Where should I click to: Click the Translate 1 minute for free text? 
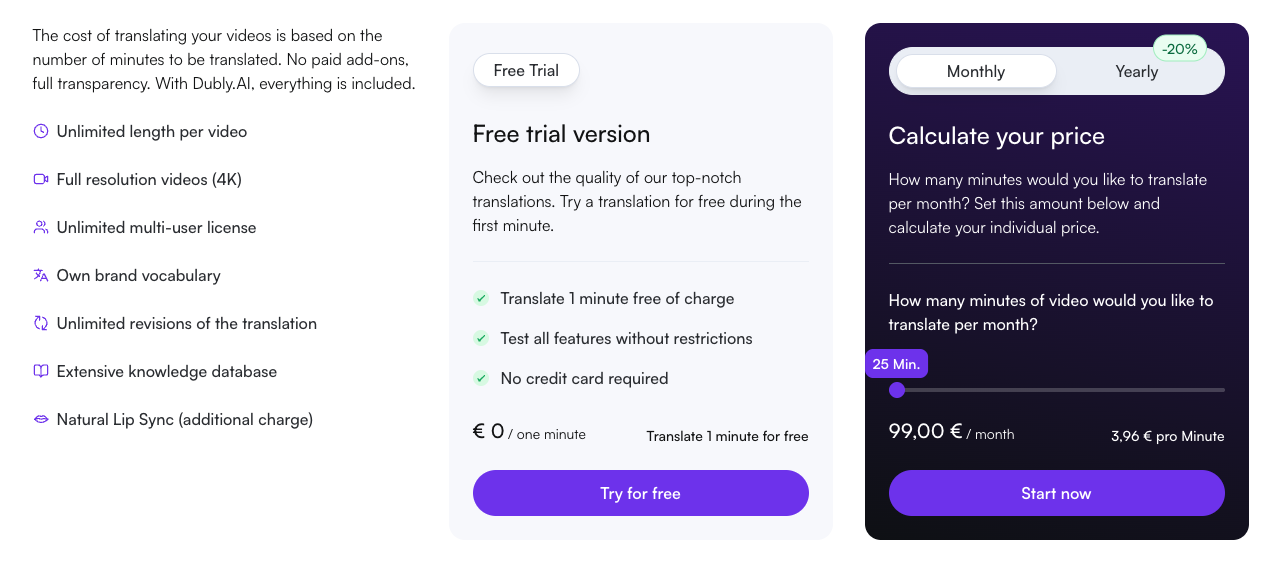[727, 436]
